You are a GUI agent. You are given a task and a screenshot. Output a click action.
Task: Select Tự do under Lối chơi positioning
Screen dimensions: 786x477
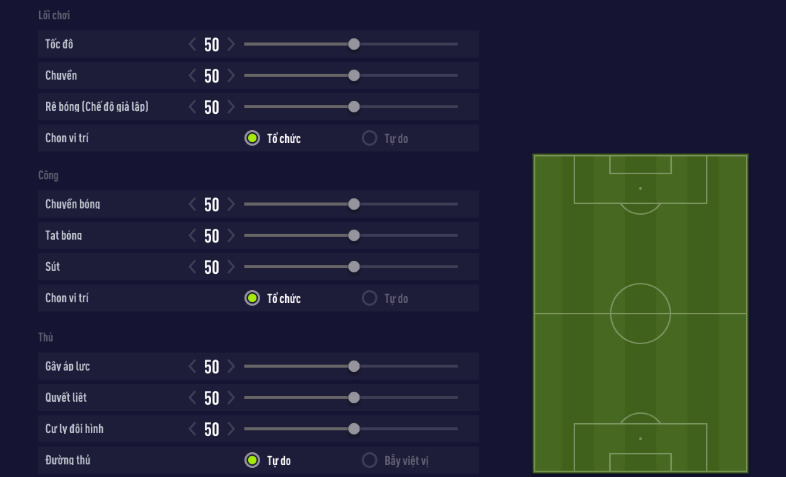(x=369, y=138)
